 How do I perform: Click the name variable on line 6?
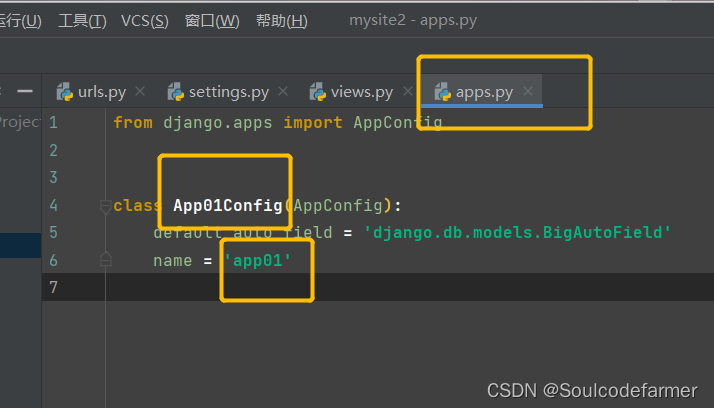(x=173, y=260)
